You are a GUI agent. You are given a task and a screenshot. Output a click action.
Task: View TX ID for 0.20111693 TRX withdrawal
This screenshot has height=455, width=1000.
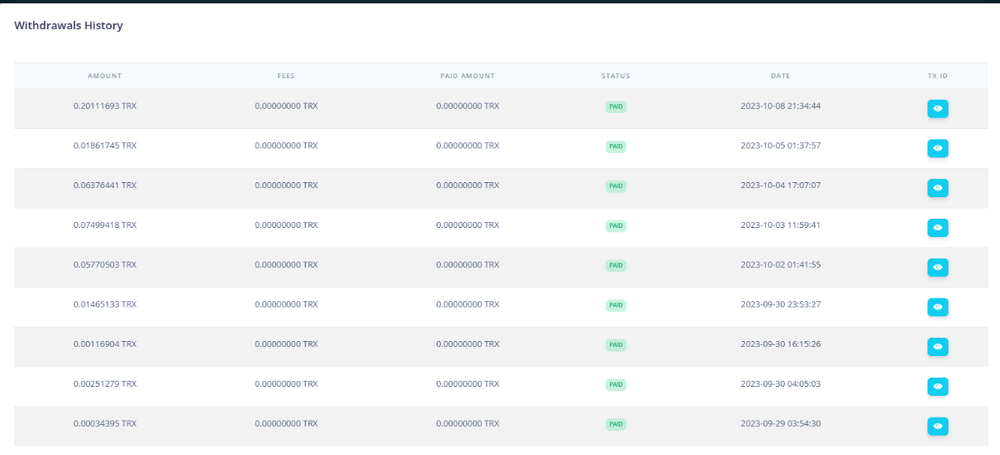click(937, 108)
